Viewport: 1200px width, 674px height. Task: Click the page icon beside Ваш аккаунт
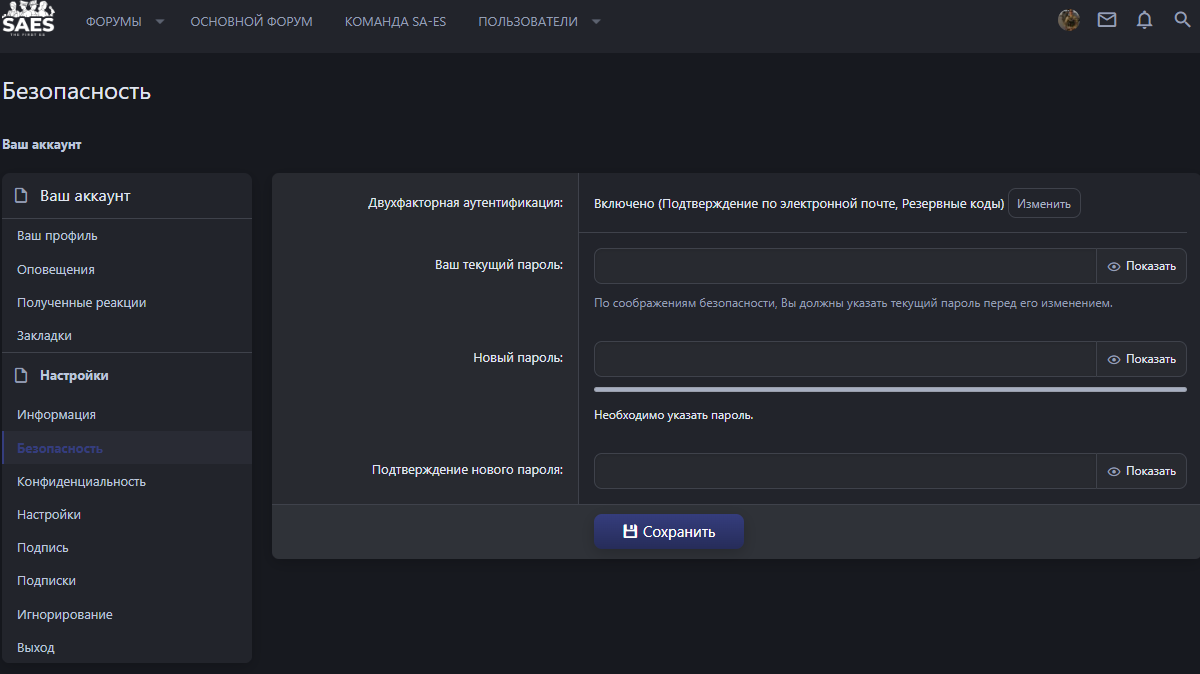click(x=21, y=196)
